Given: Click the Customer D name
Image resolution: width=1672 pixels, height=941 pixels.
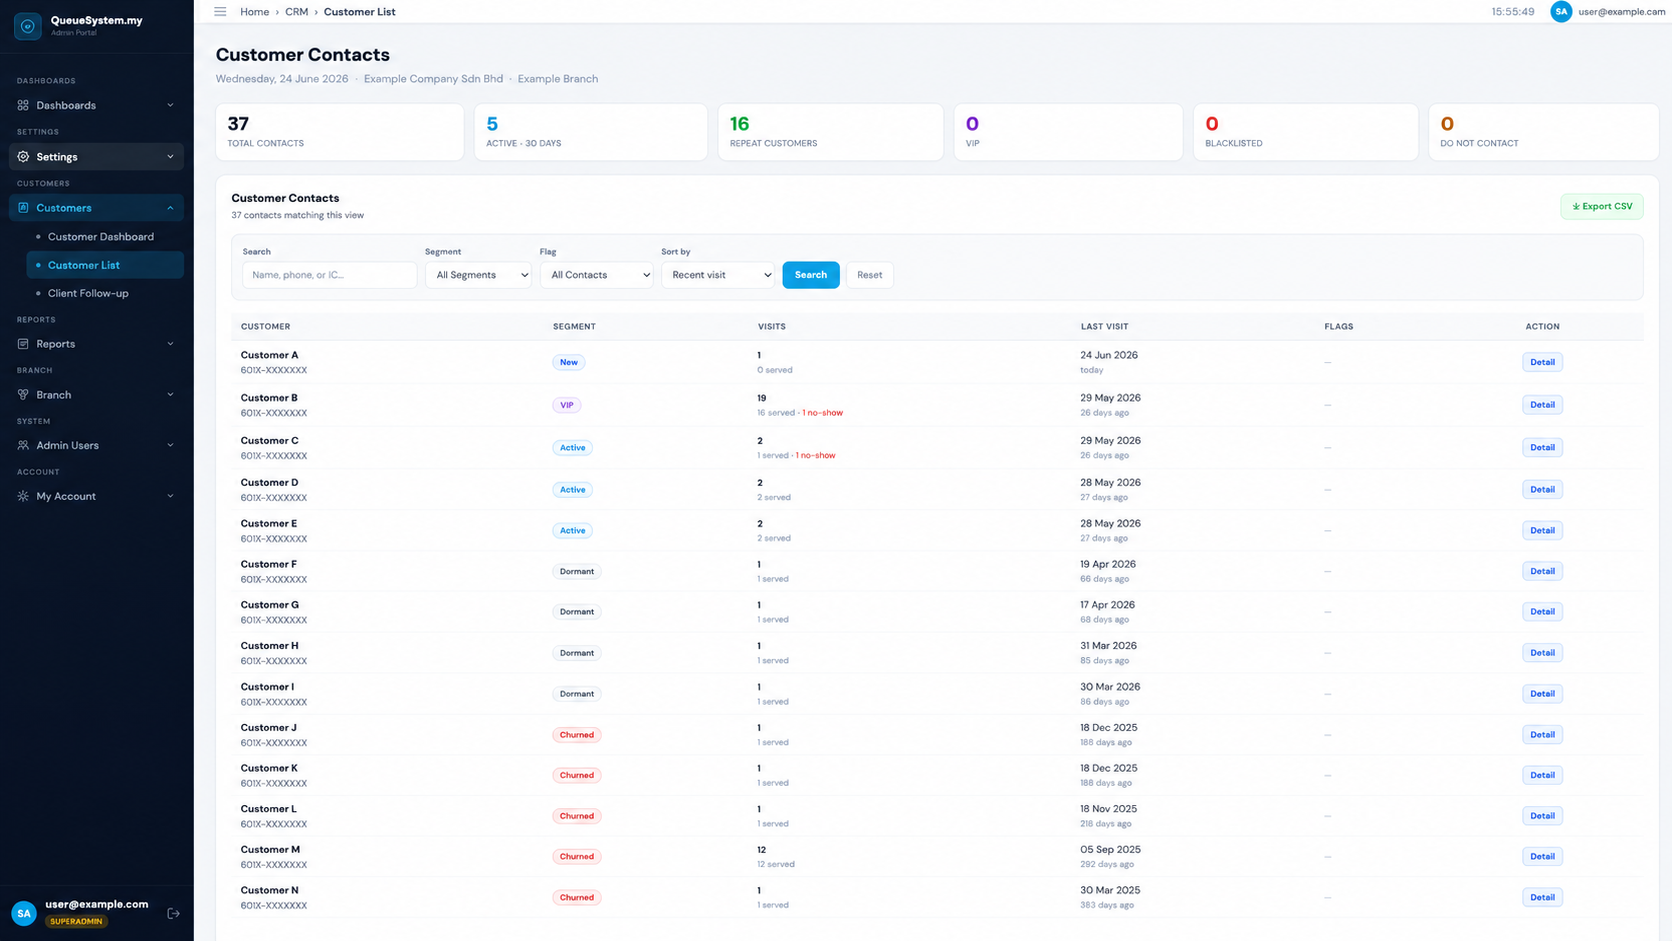Looking at the screenshot, I should click(x=270, y=483).
